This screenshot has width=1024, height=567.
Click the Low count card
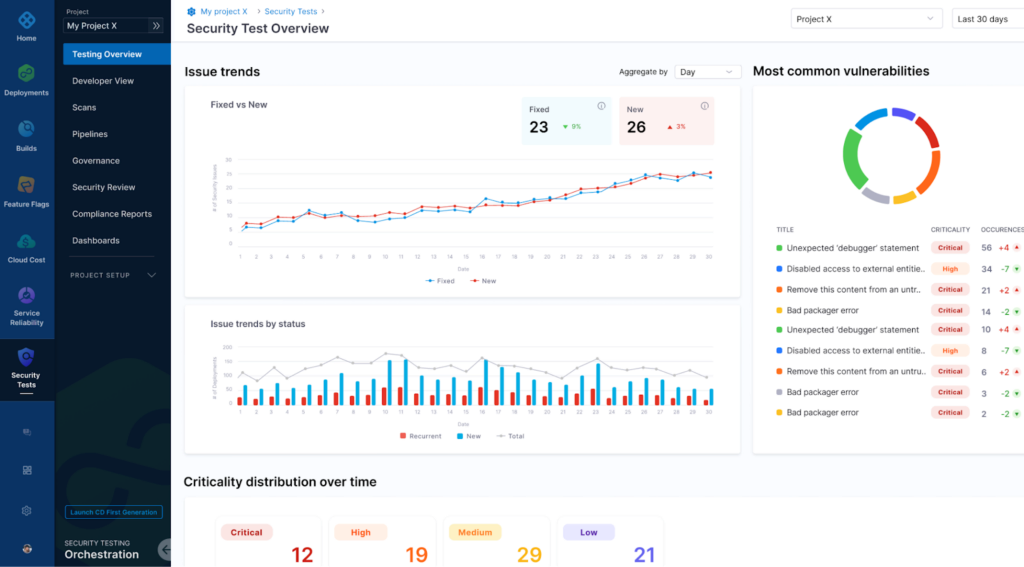(611, 542)
